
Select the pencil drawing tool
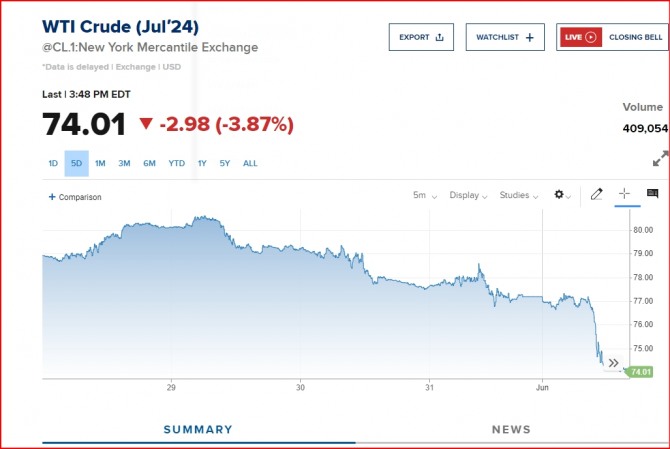point(597,194)
